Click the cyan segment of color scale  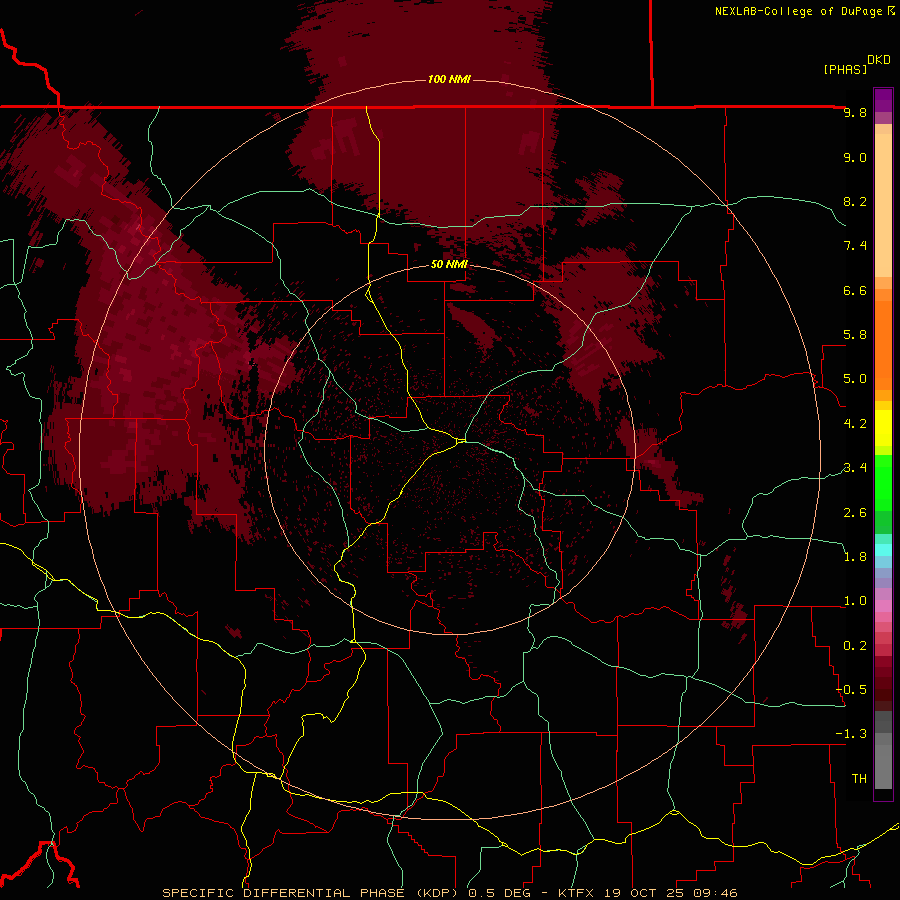[883, 549]
